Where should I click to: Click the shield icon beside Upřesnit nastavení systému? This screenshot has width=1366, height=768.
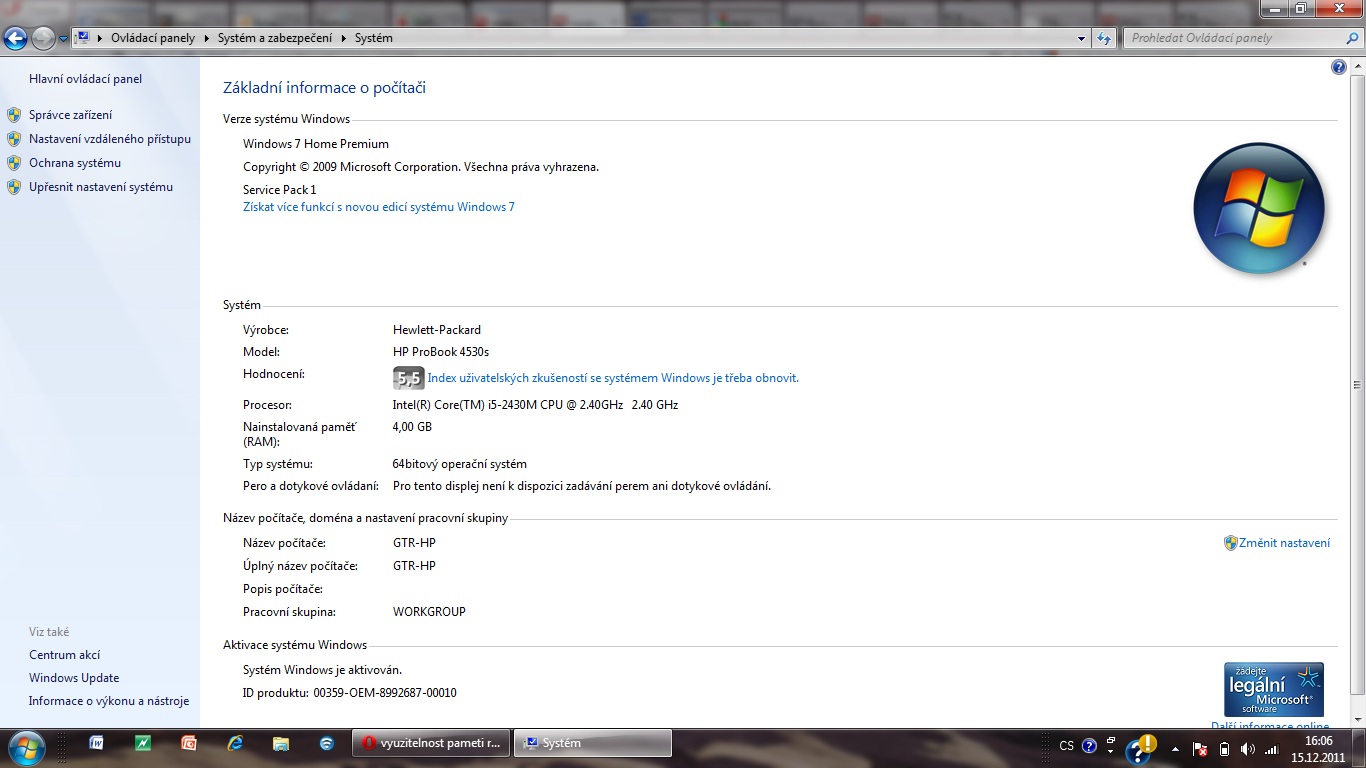[x=14, y=187]
